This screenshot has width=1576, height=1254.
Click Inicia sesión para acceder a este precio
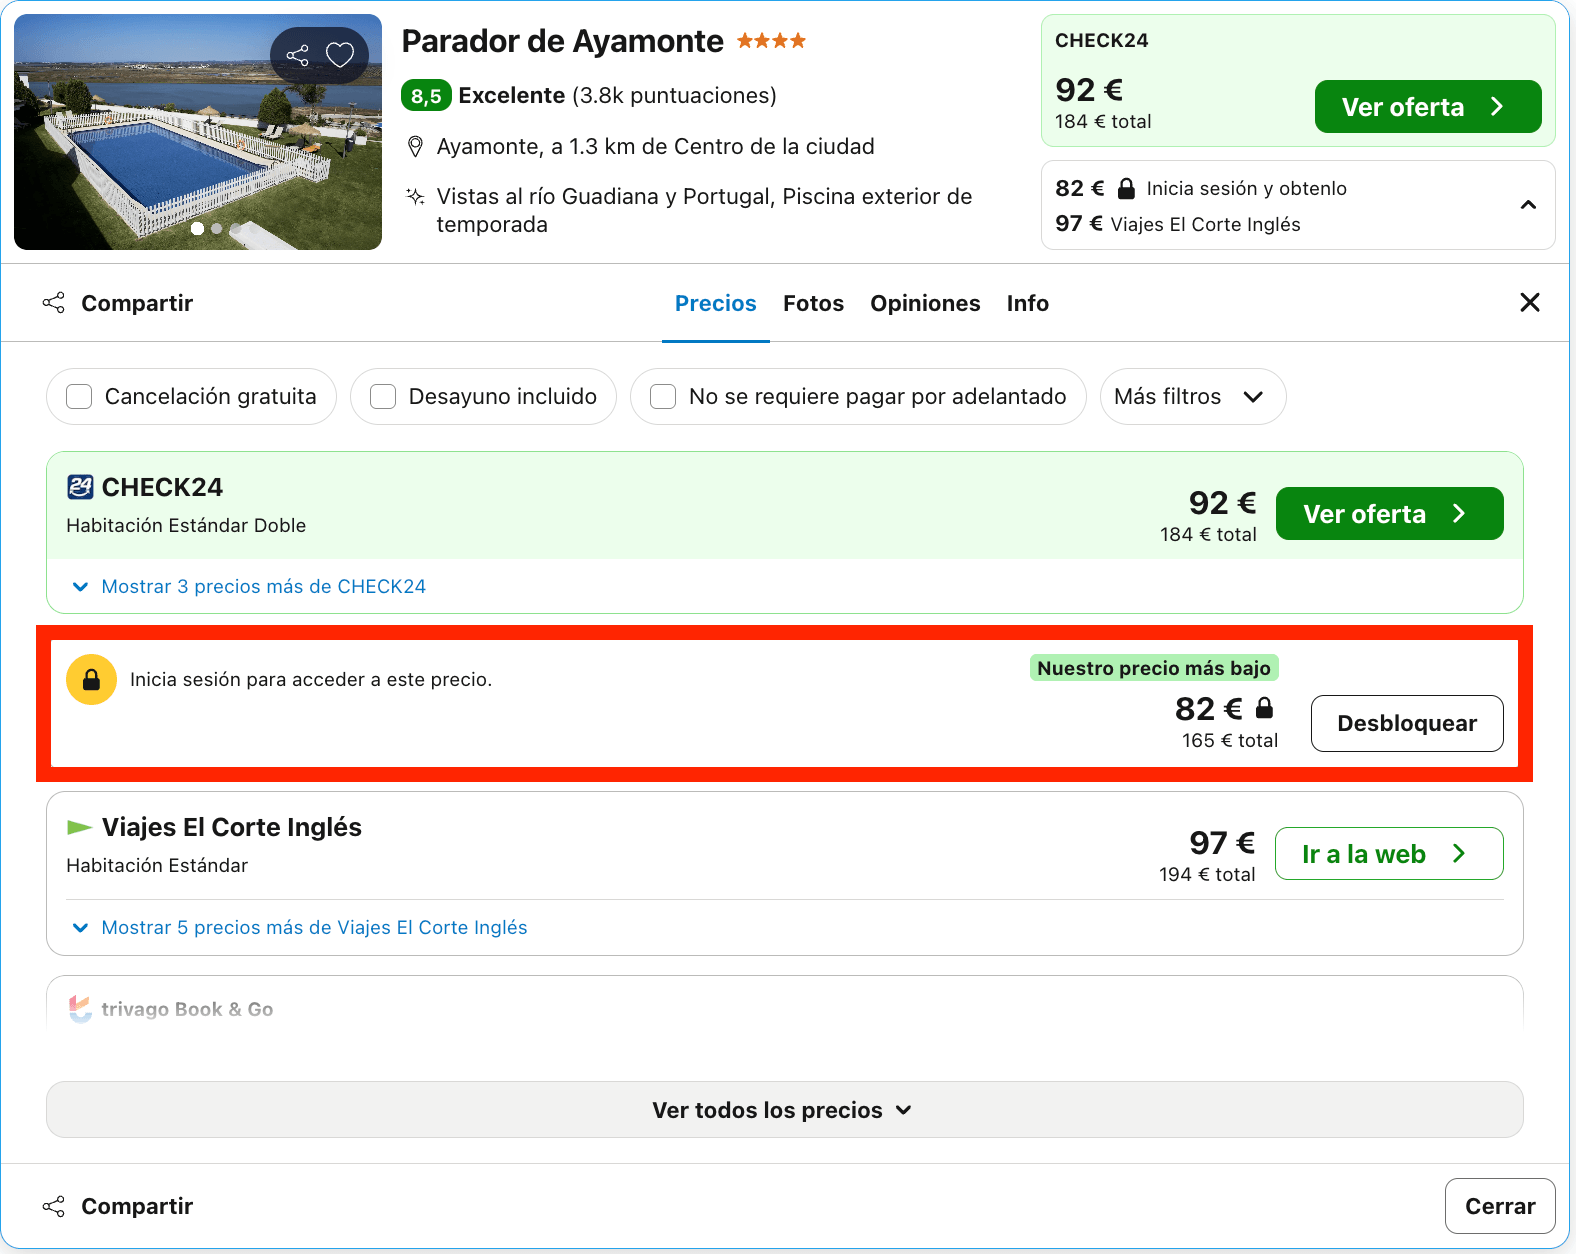pos(311,680)
